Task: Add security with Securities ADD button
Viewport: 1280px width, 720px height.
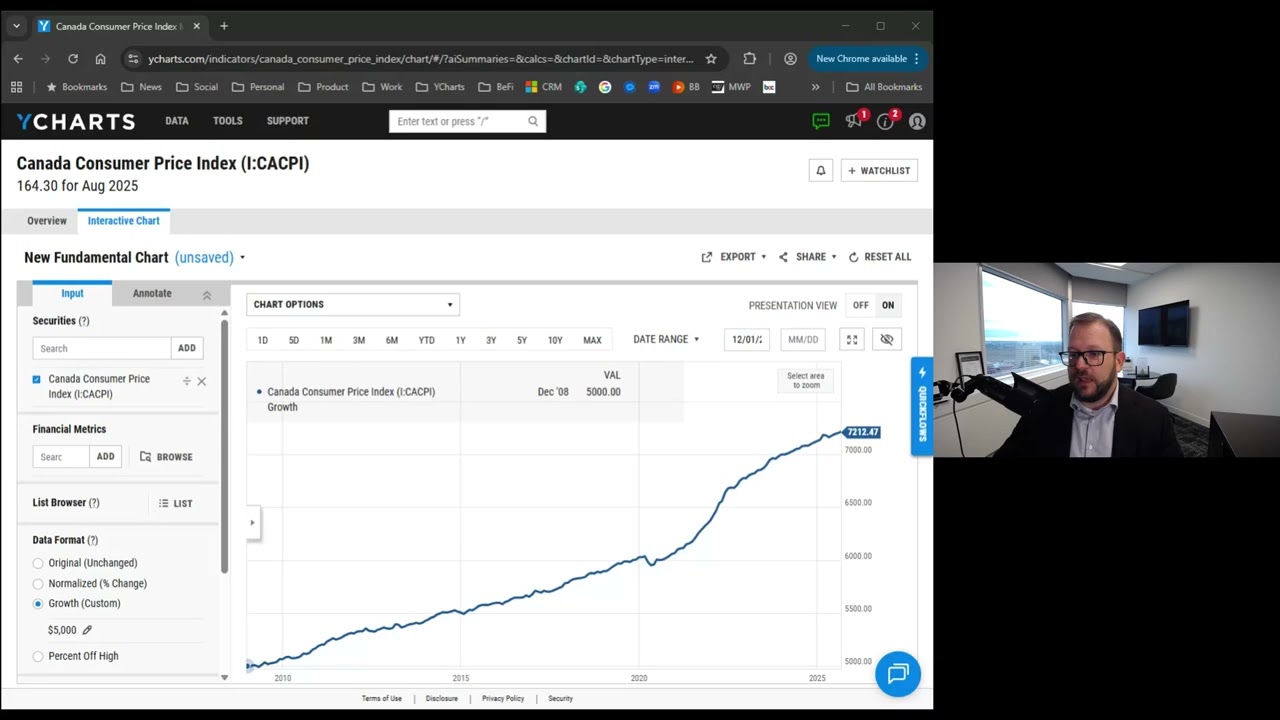Action: click(187, 348)
